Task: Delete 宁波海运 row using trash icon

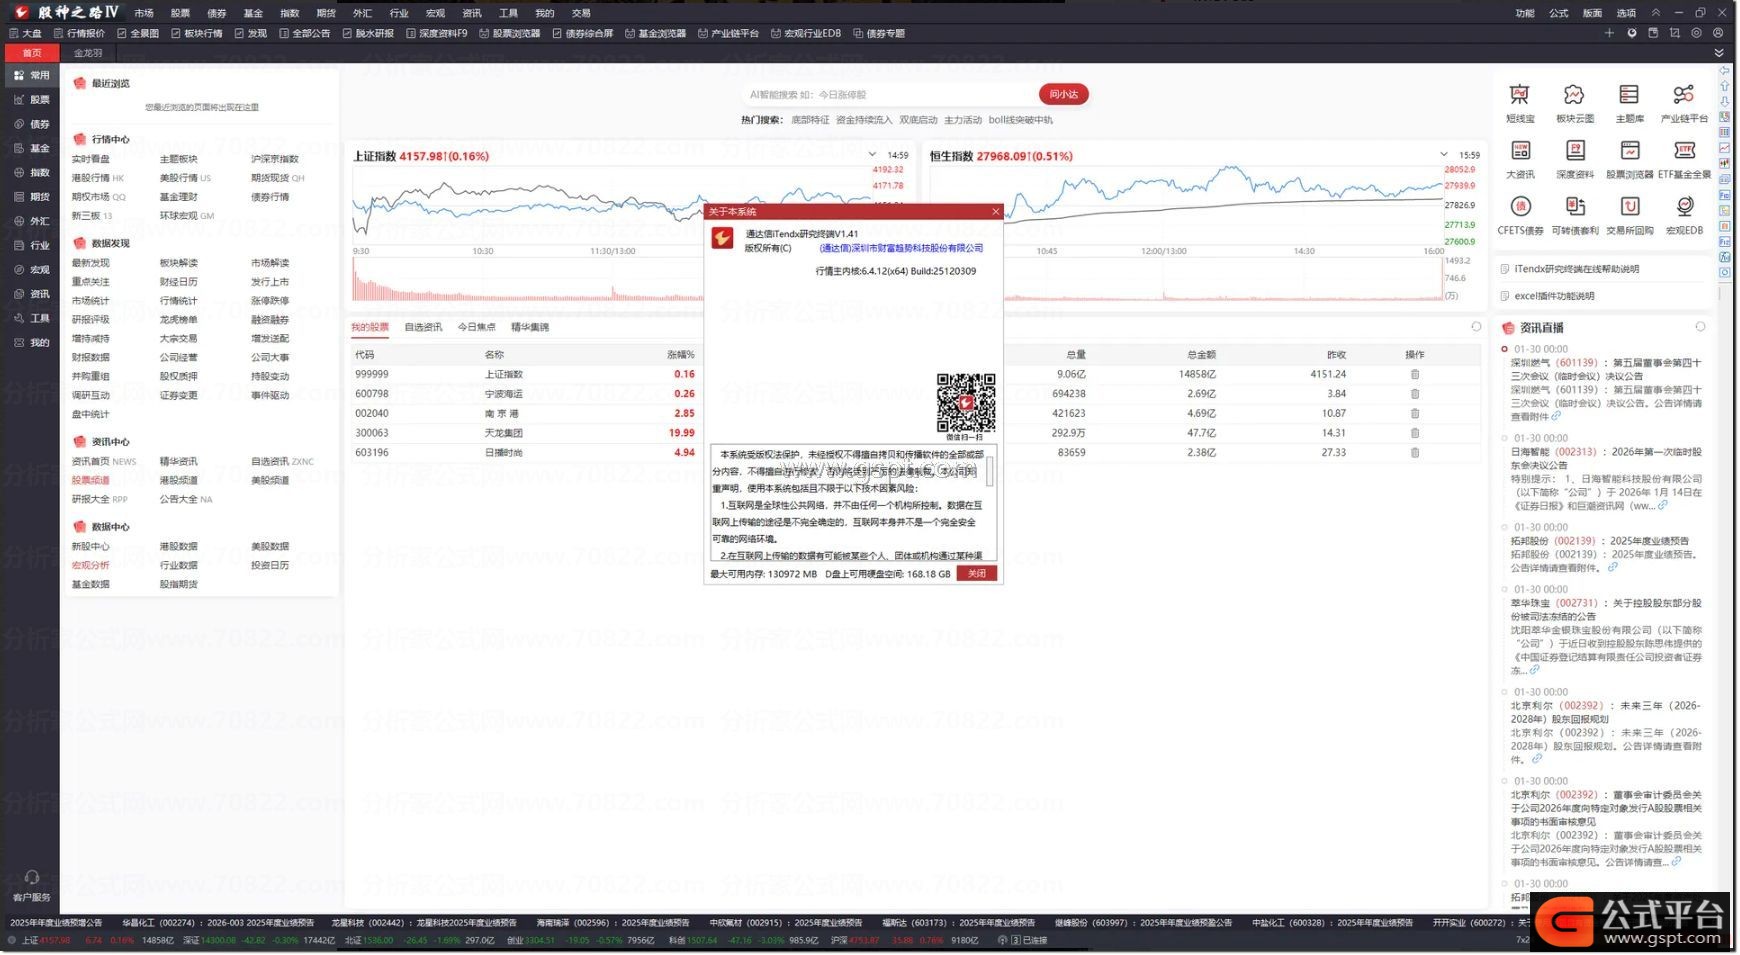Action: pos(1414,394)
